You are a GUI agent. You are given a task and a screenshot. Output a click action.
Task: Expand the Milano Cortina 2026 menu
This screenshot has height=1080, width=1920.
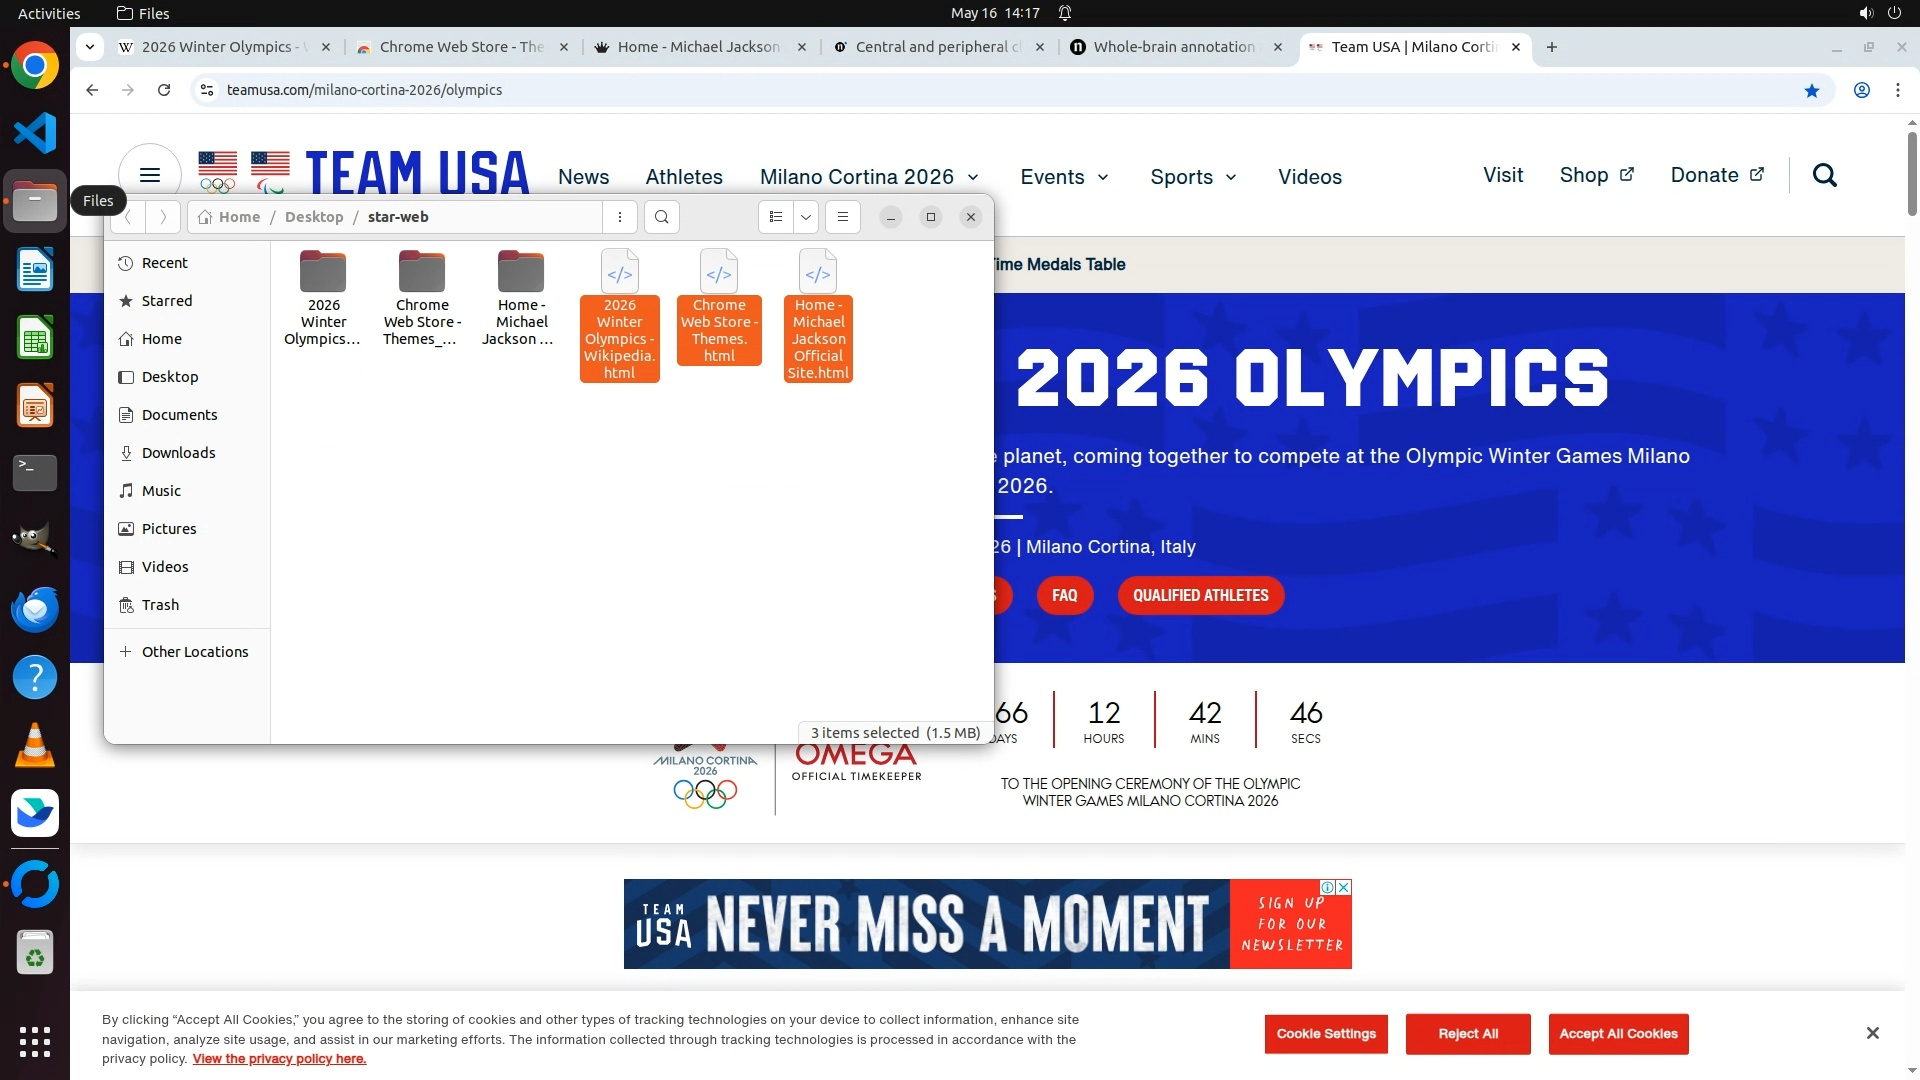point(869,177)
